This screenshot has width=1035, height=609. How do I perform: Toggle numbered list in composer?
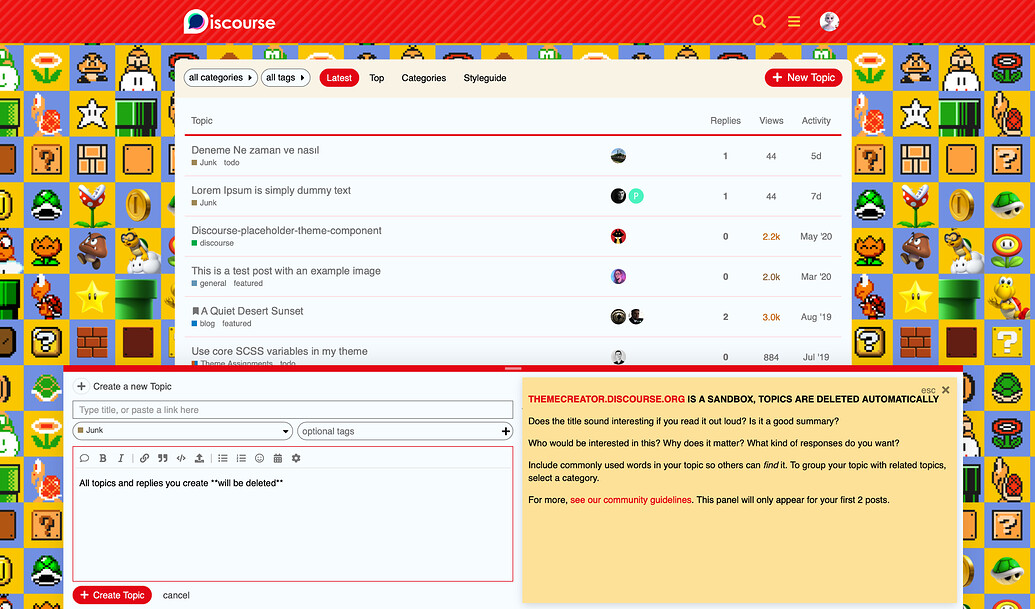[241, 458]
